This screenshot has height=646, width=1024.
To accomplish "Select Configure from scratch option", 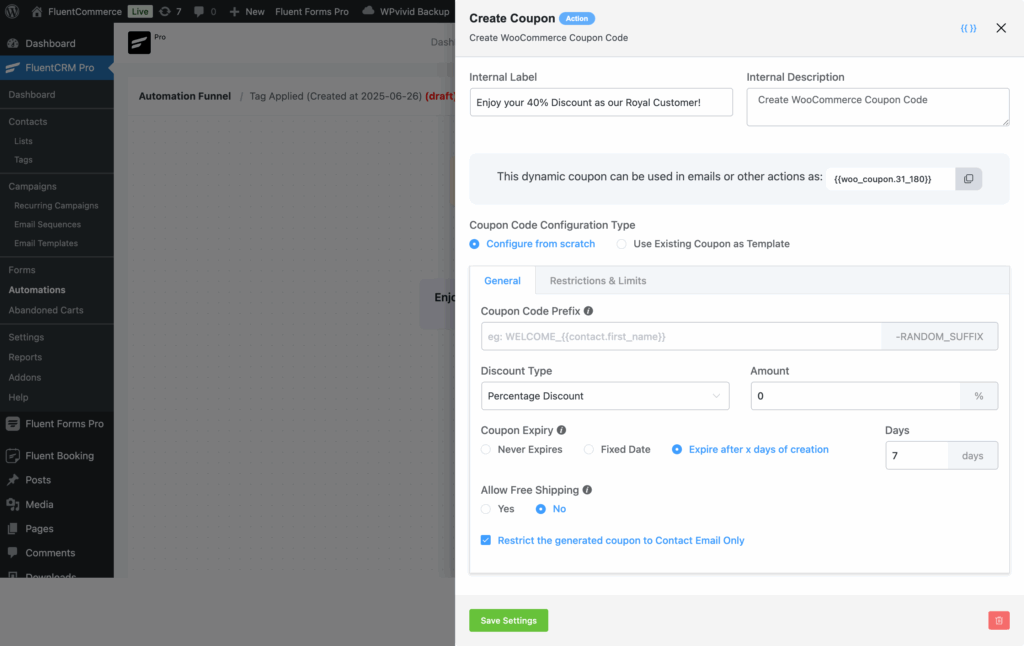I will point(532,244).
